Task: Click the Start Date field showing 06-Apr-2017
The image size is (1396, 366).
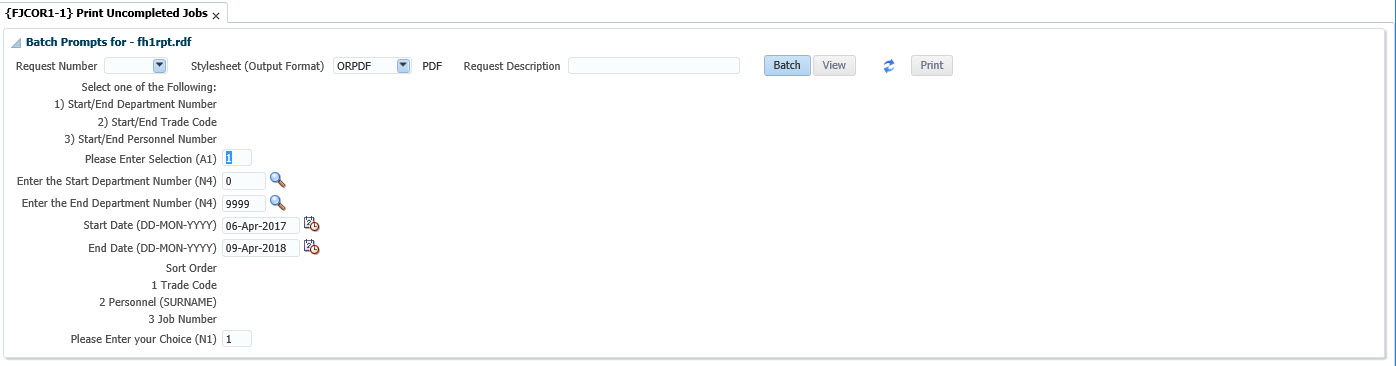Action: [x=261, y=226]
